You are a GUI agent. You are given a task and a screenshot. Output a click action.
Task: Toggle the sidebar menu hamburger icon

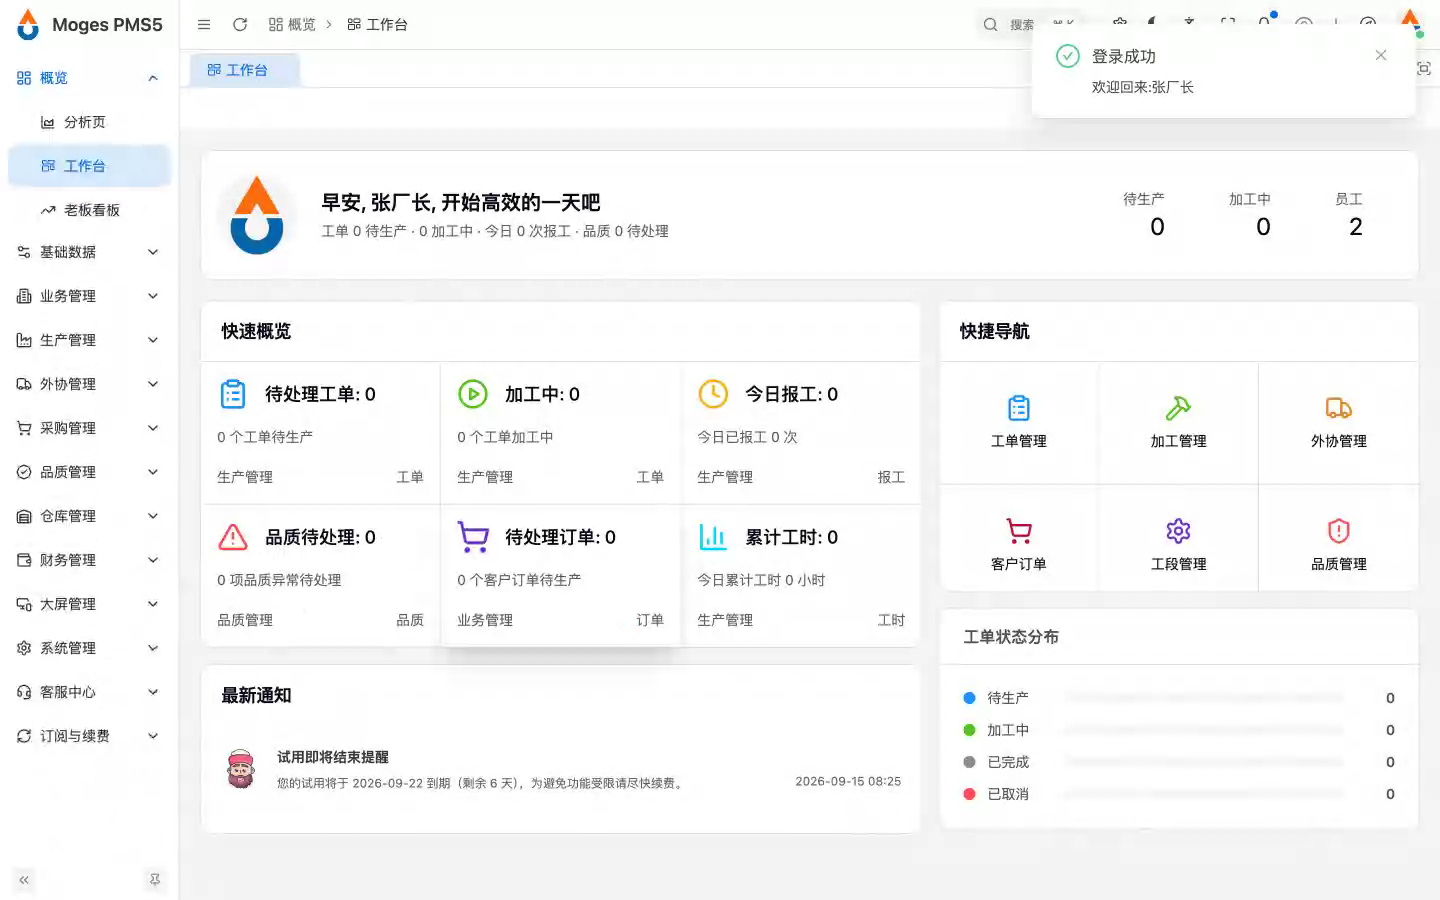pyautogui.click(x=204, y=25)
